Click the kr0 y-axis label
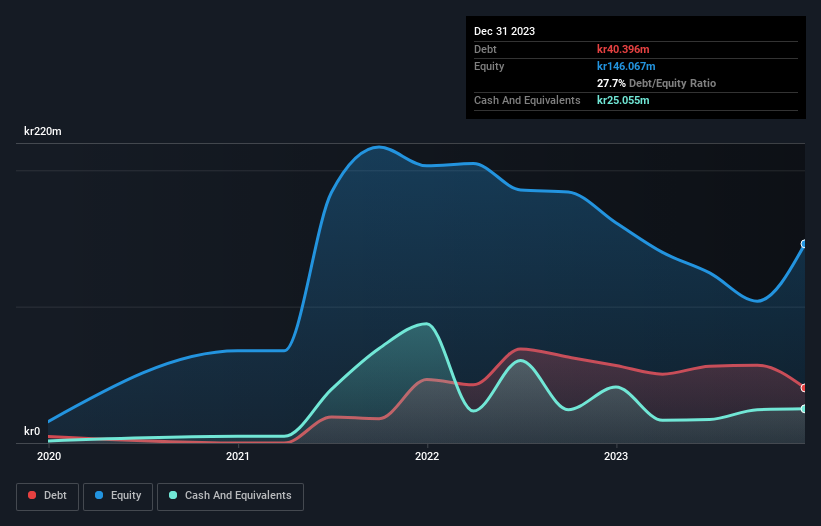 [32, 431]
